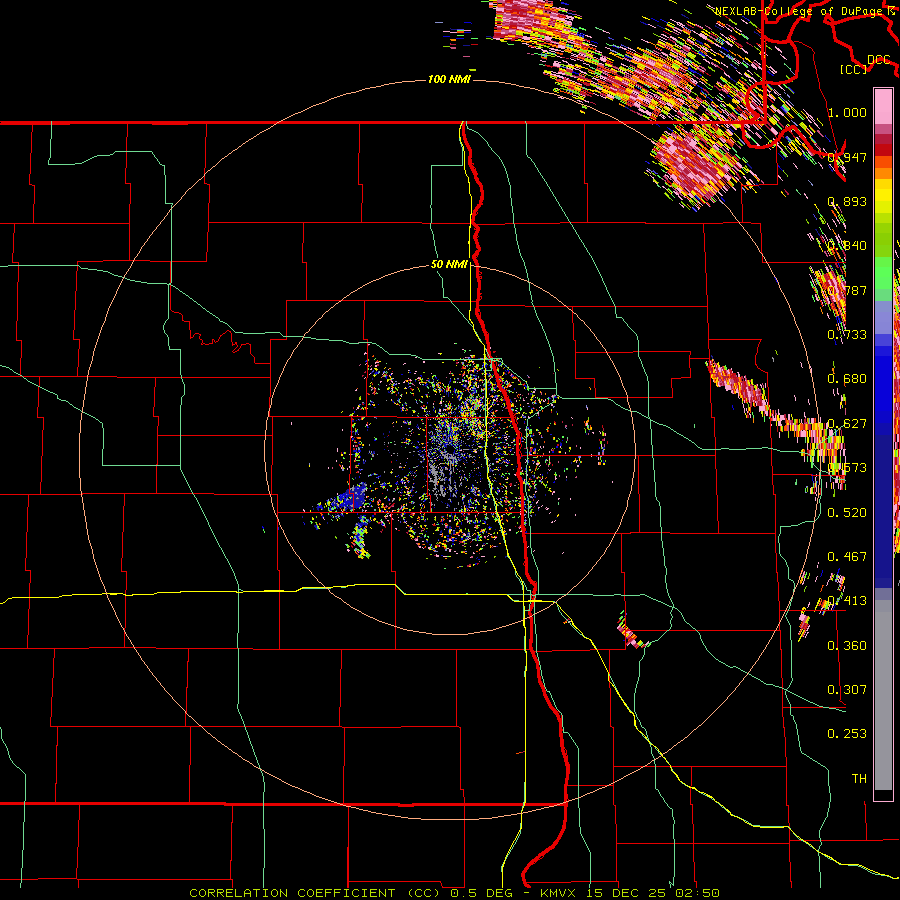Click the "100 NMI" range ring label
The width and height of the screenshot is (900, 900).
click(x=449, y=79)
